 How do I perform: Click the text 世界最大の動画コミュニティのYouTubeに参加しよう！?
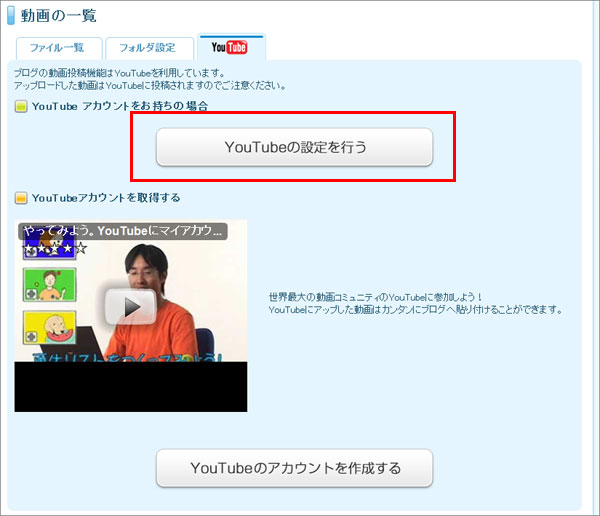coord(375,297)
